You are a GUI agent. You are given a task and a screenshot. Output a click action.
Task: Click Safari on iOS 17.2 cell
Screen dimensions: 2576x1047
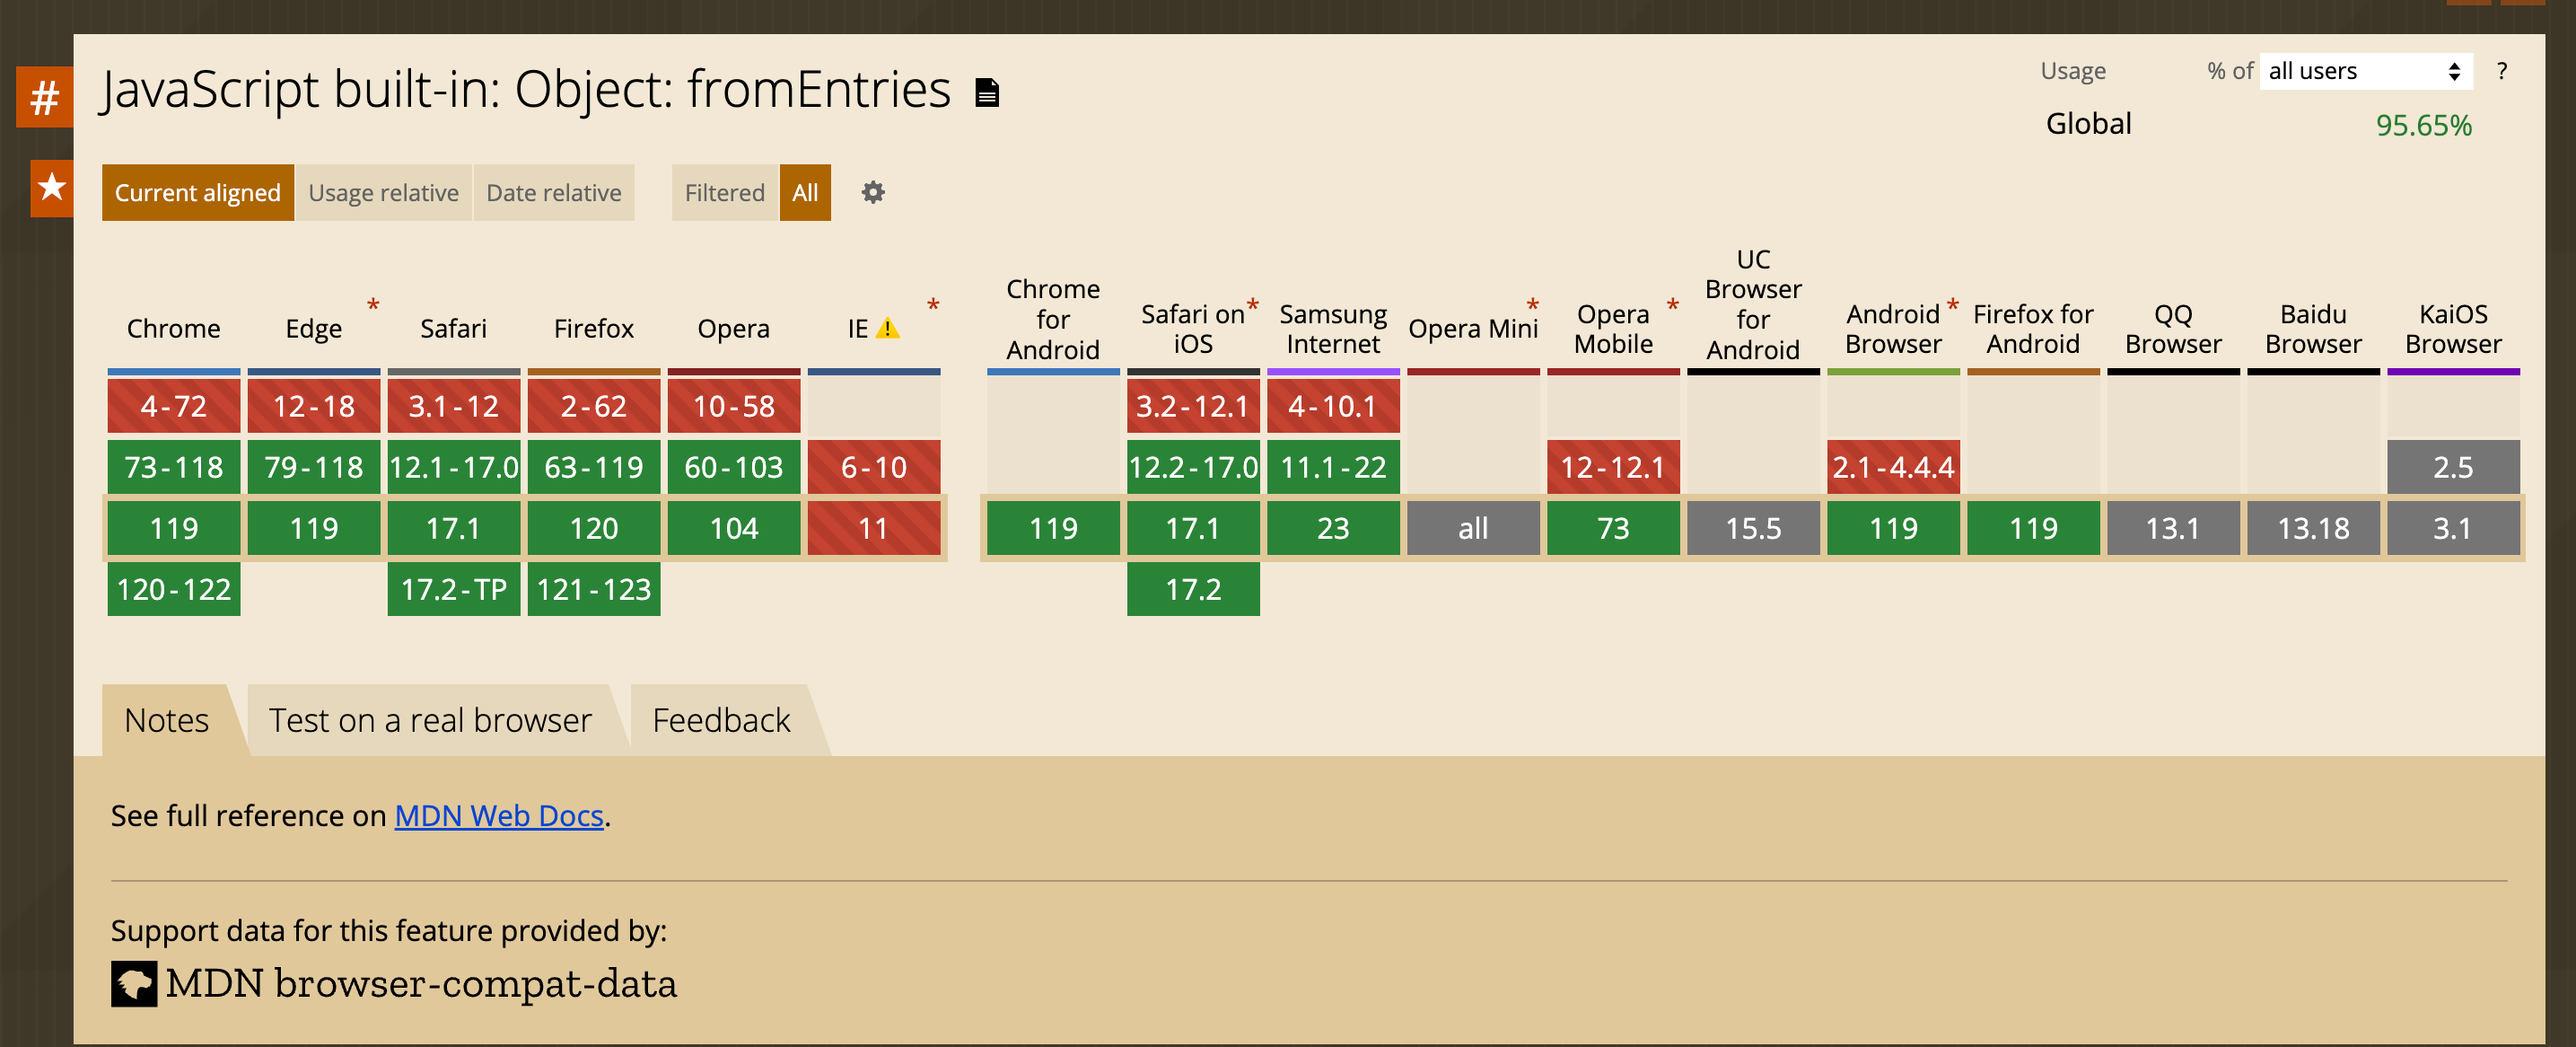coord(1193,589)
